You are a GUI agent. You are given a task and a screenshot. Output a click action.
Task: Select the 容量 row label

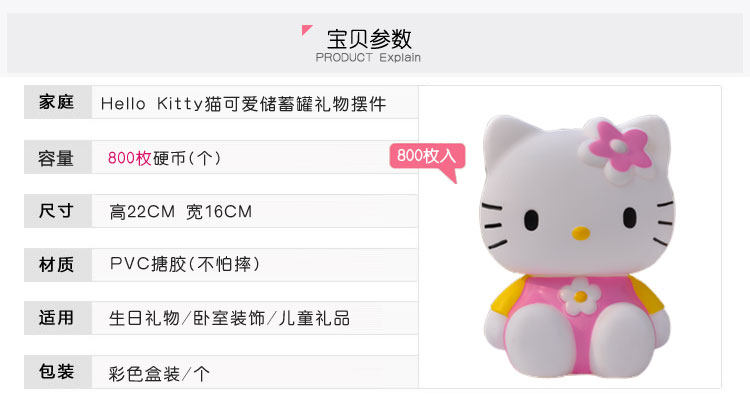tap(56, 158)
